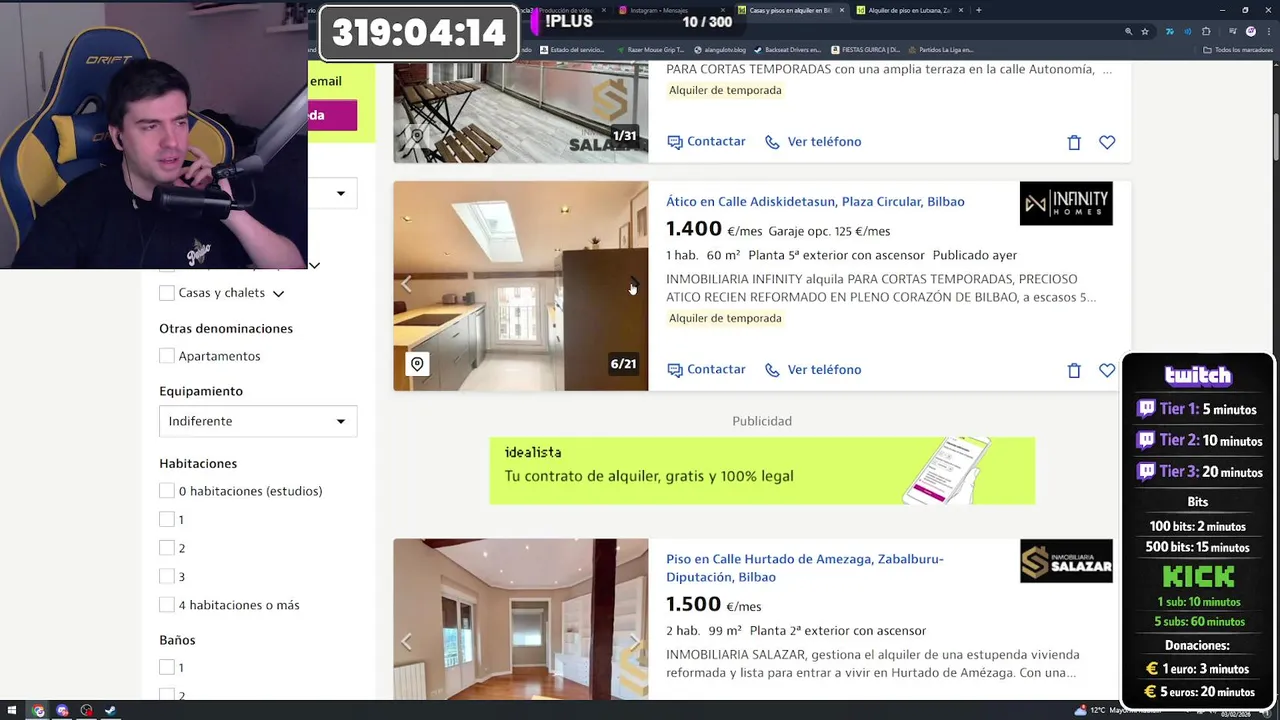The height and width of the screenshot is (720, 1280).
Task: Expand the chevron above Casas y chalets
Action: (x=314, y=265)
